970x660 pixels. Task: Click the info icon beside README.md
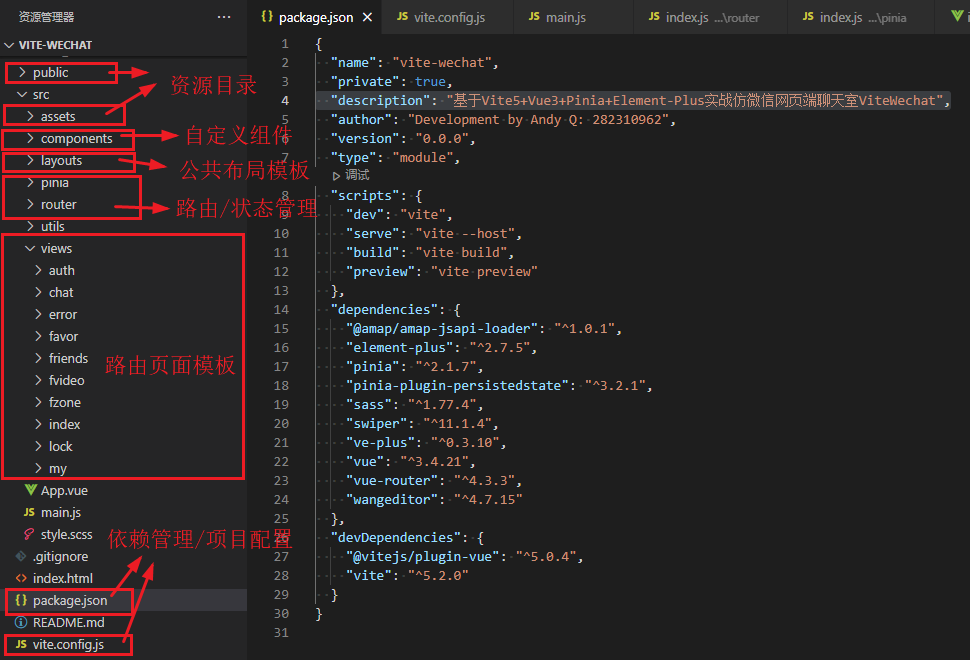[x=21, y=622]
